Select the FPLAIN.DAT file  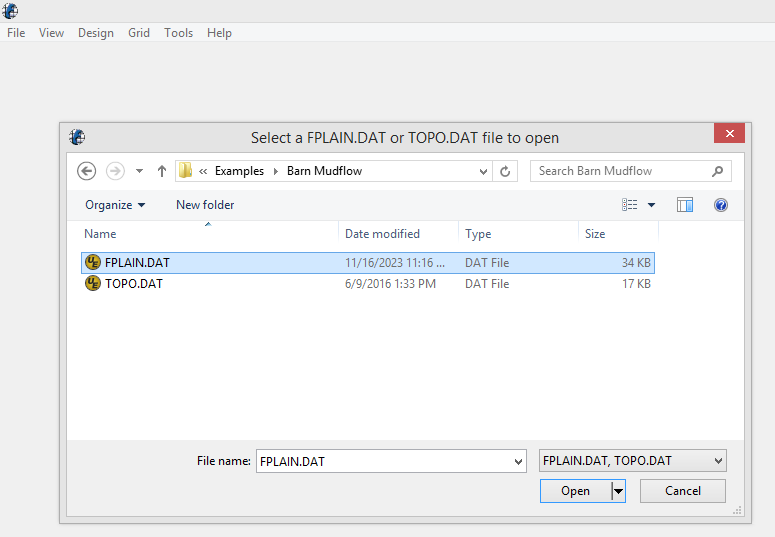pos(137,263)
